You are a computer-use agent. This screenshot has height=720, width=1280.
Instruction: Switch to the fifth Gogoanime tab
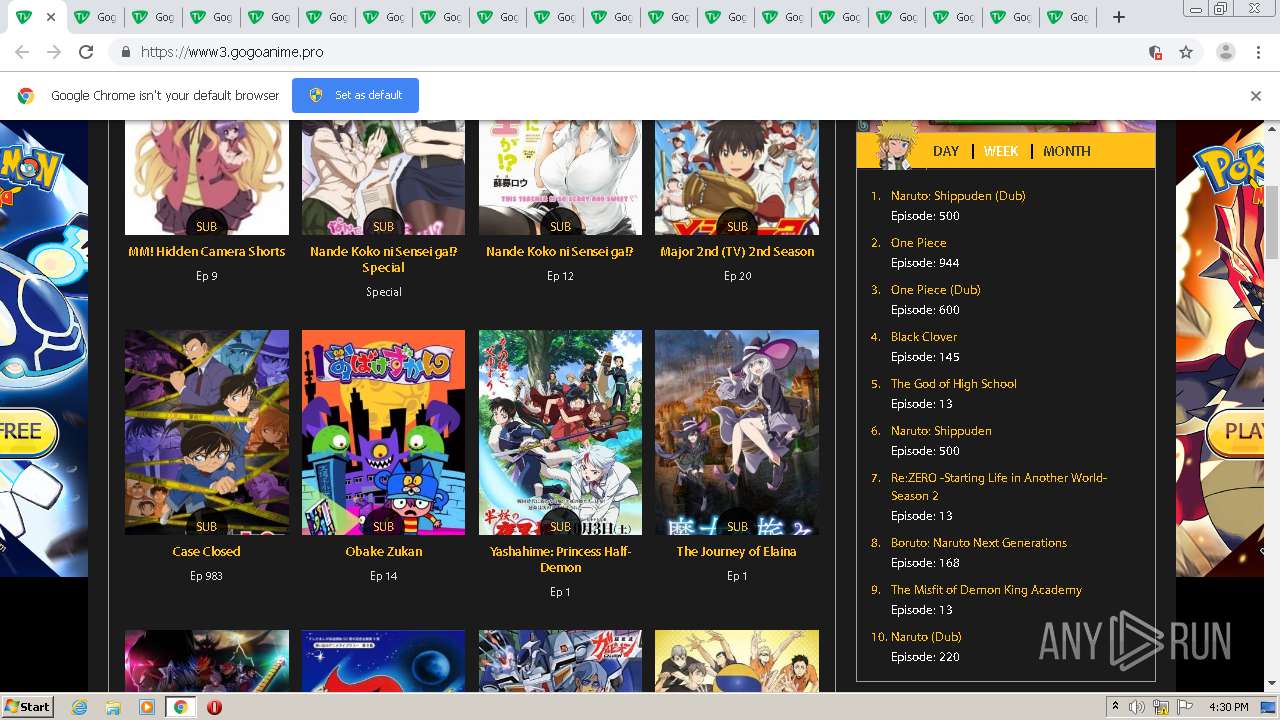point(269,17)
